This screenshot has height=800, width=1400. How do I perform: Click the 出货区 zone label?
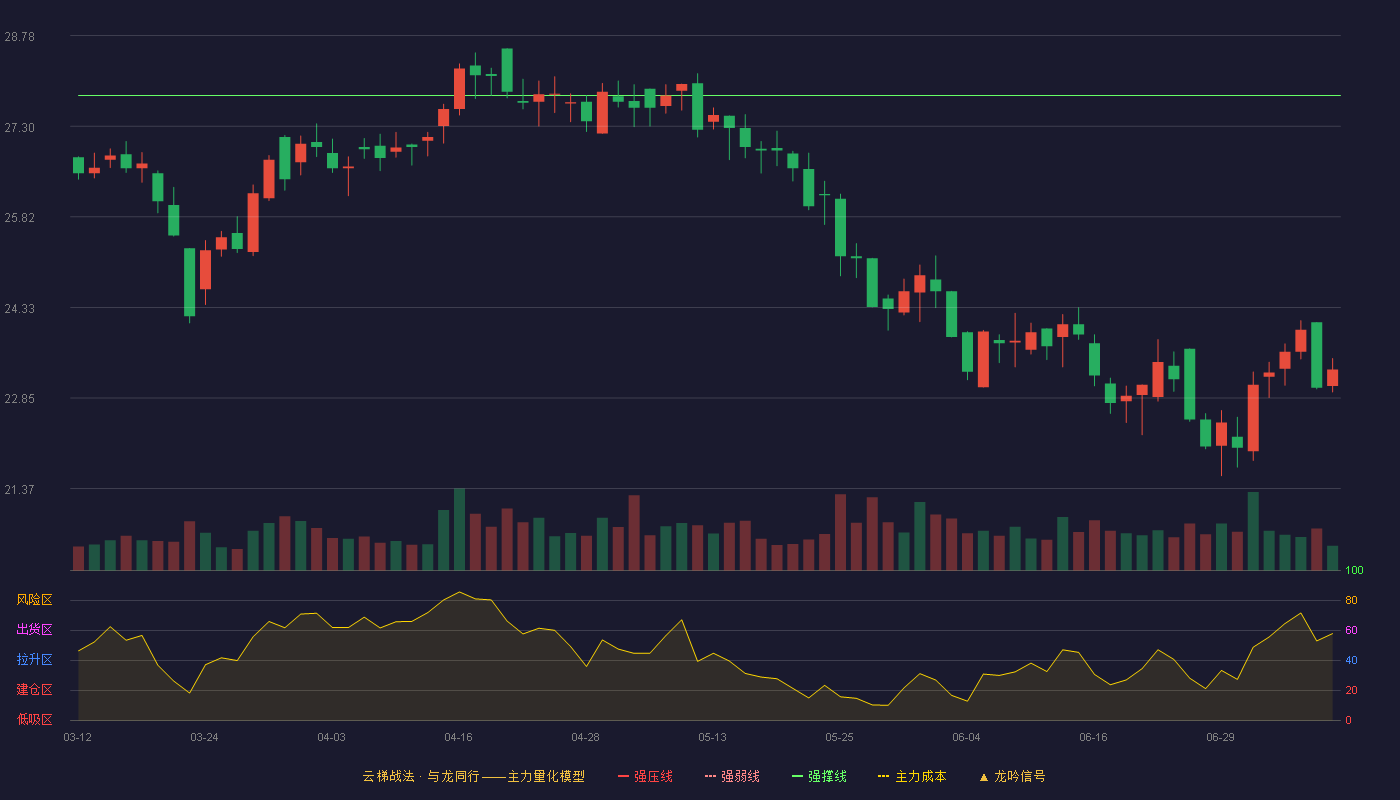pyautogui.click(x=34, y=630)
